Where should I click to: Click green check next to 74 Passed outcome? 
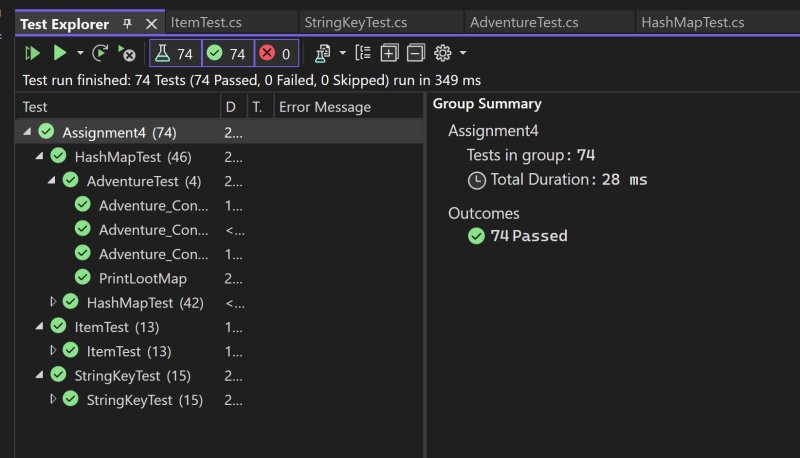477,236
